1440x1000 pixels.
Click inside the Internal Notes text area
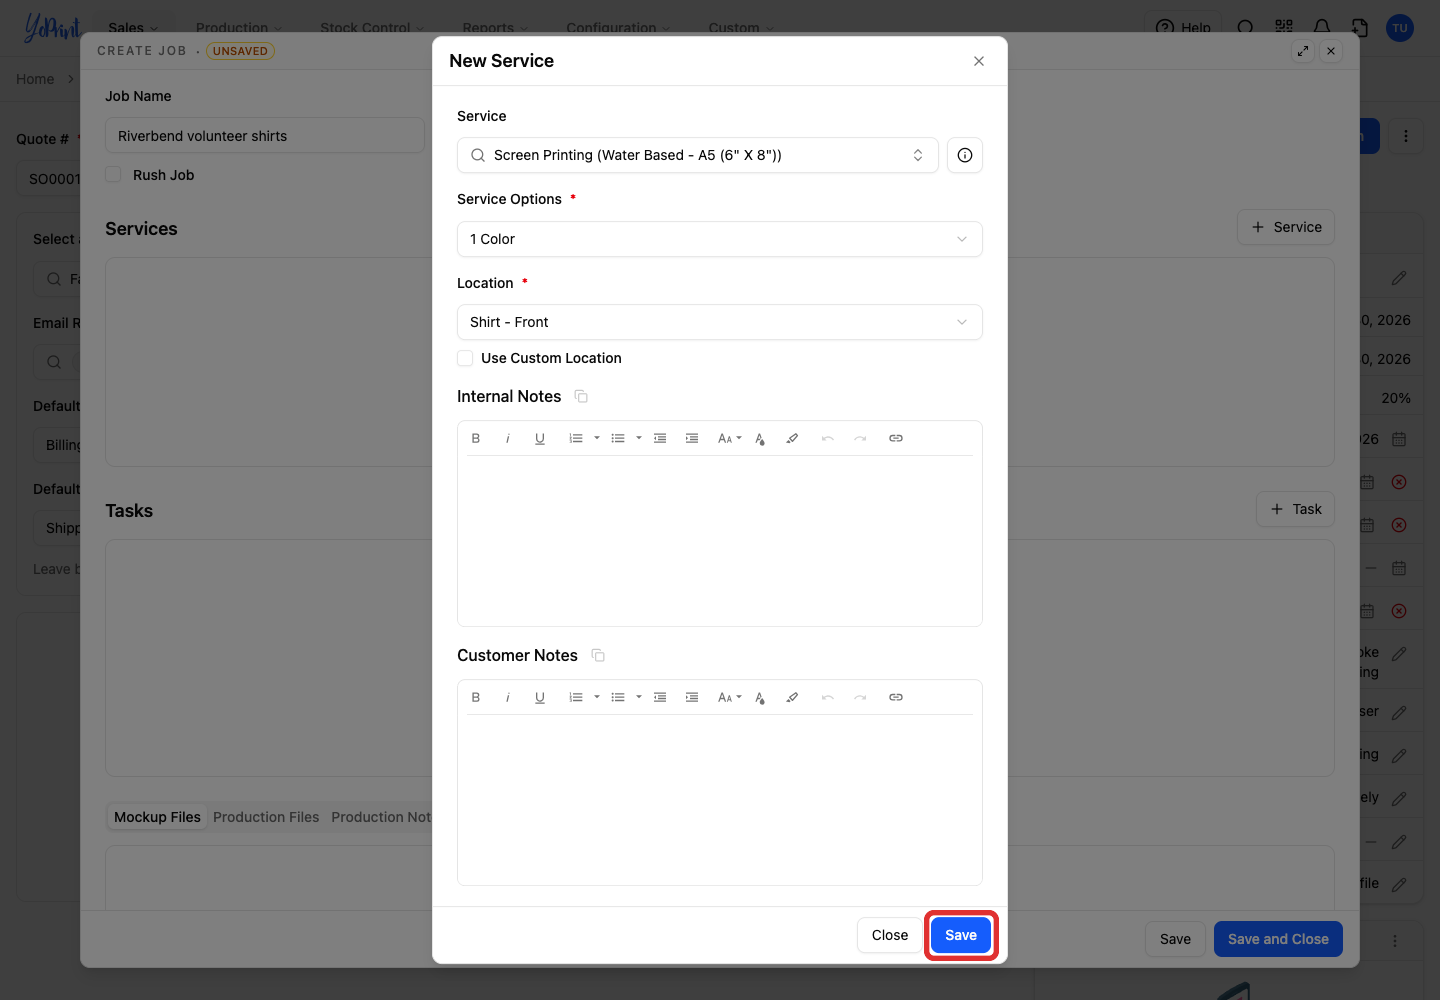coord(720,540)
